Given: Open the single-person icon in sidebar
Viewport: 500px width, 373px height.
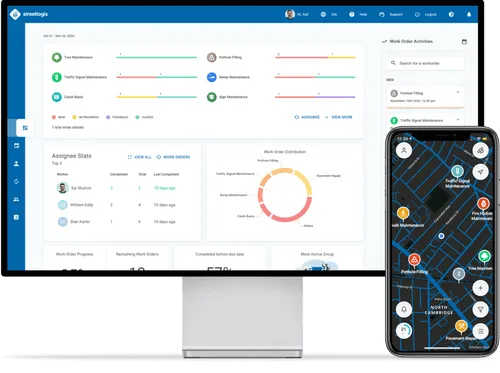Looking at the screenshot, I should pyautogui.click(x=16, y=164).
